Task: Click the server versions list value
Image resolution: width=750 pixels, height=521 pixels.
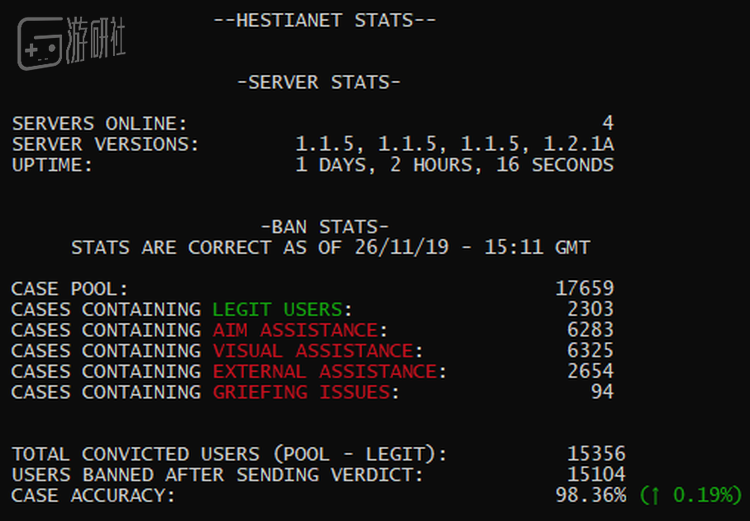Action: (454, 145)
